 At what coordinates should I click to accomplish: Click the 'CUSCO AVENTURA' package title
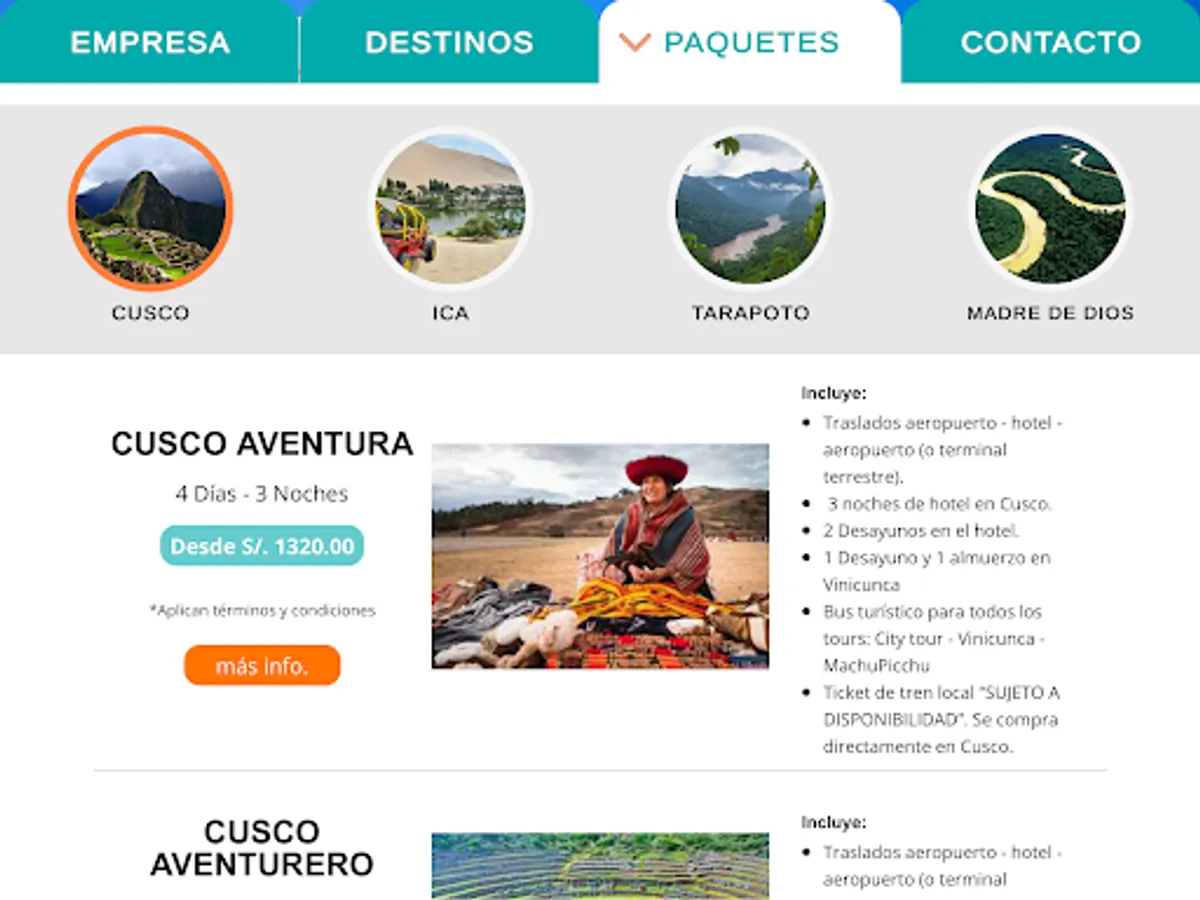[262, 444]
